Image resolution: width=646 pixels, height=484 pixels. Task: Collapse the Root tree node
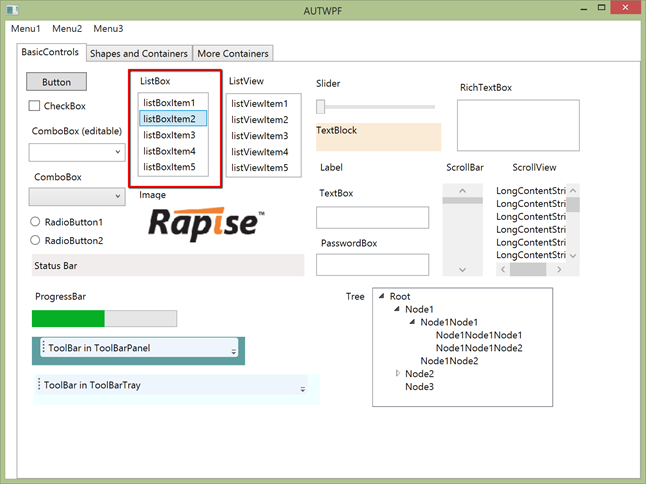[382, 296]
